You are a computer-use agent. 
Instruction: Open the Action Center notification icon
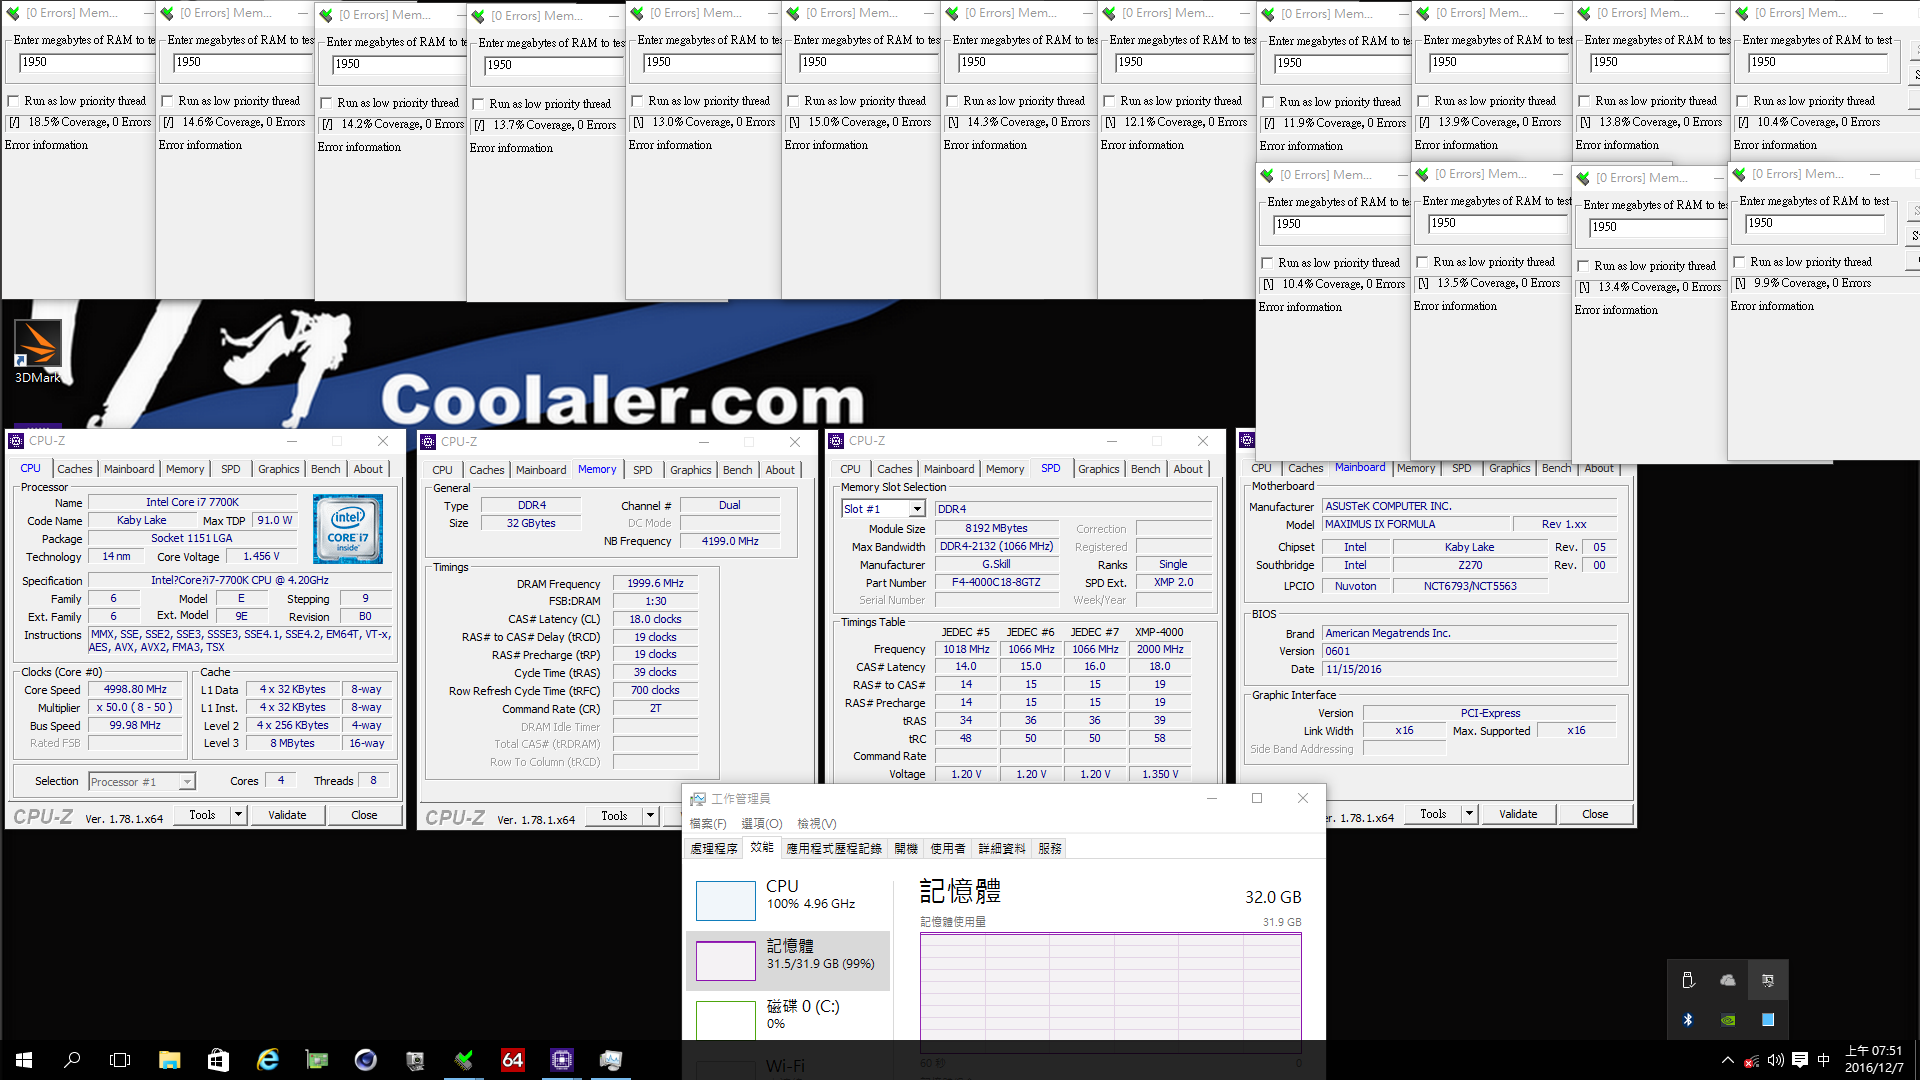(x=1800, y=1060)
